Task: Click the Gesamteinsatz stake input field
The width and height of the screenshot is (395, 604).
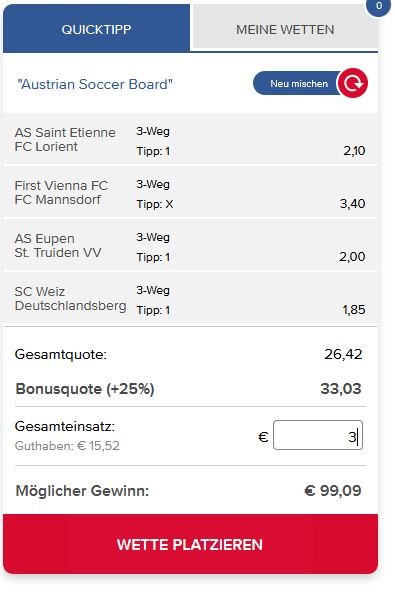Action: (318, 435)
